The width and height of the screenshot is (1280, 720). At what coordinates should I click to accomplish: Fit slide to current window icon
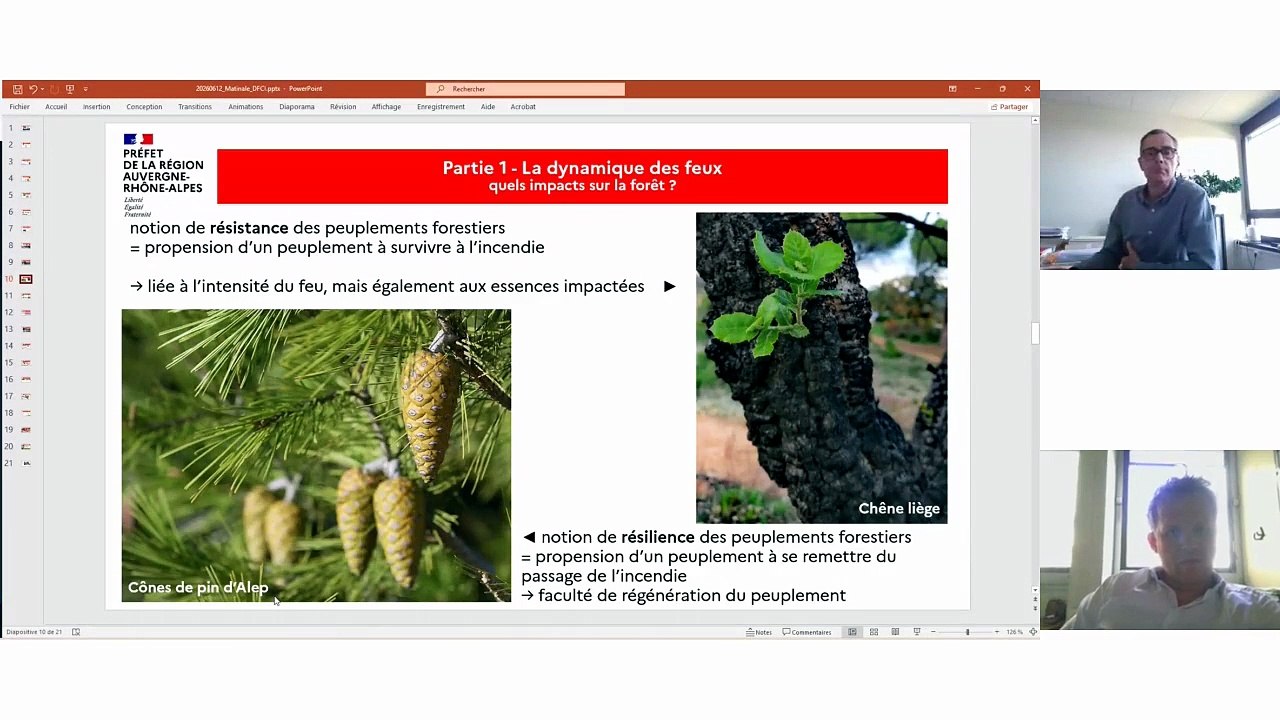(x=1033, y=632)
